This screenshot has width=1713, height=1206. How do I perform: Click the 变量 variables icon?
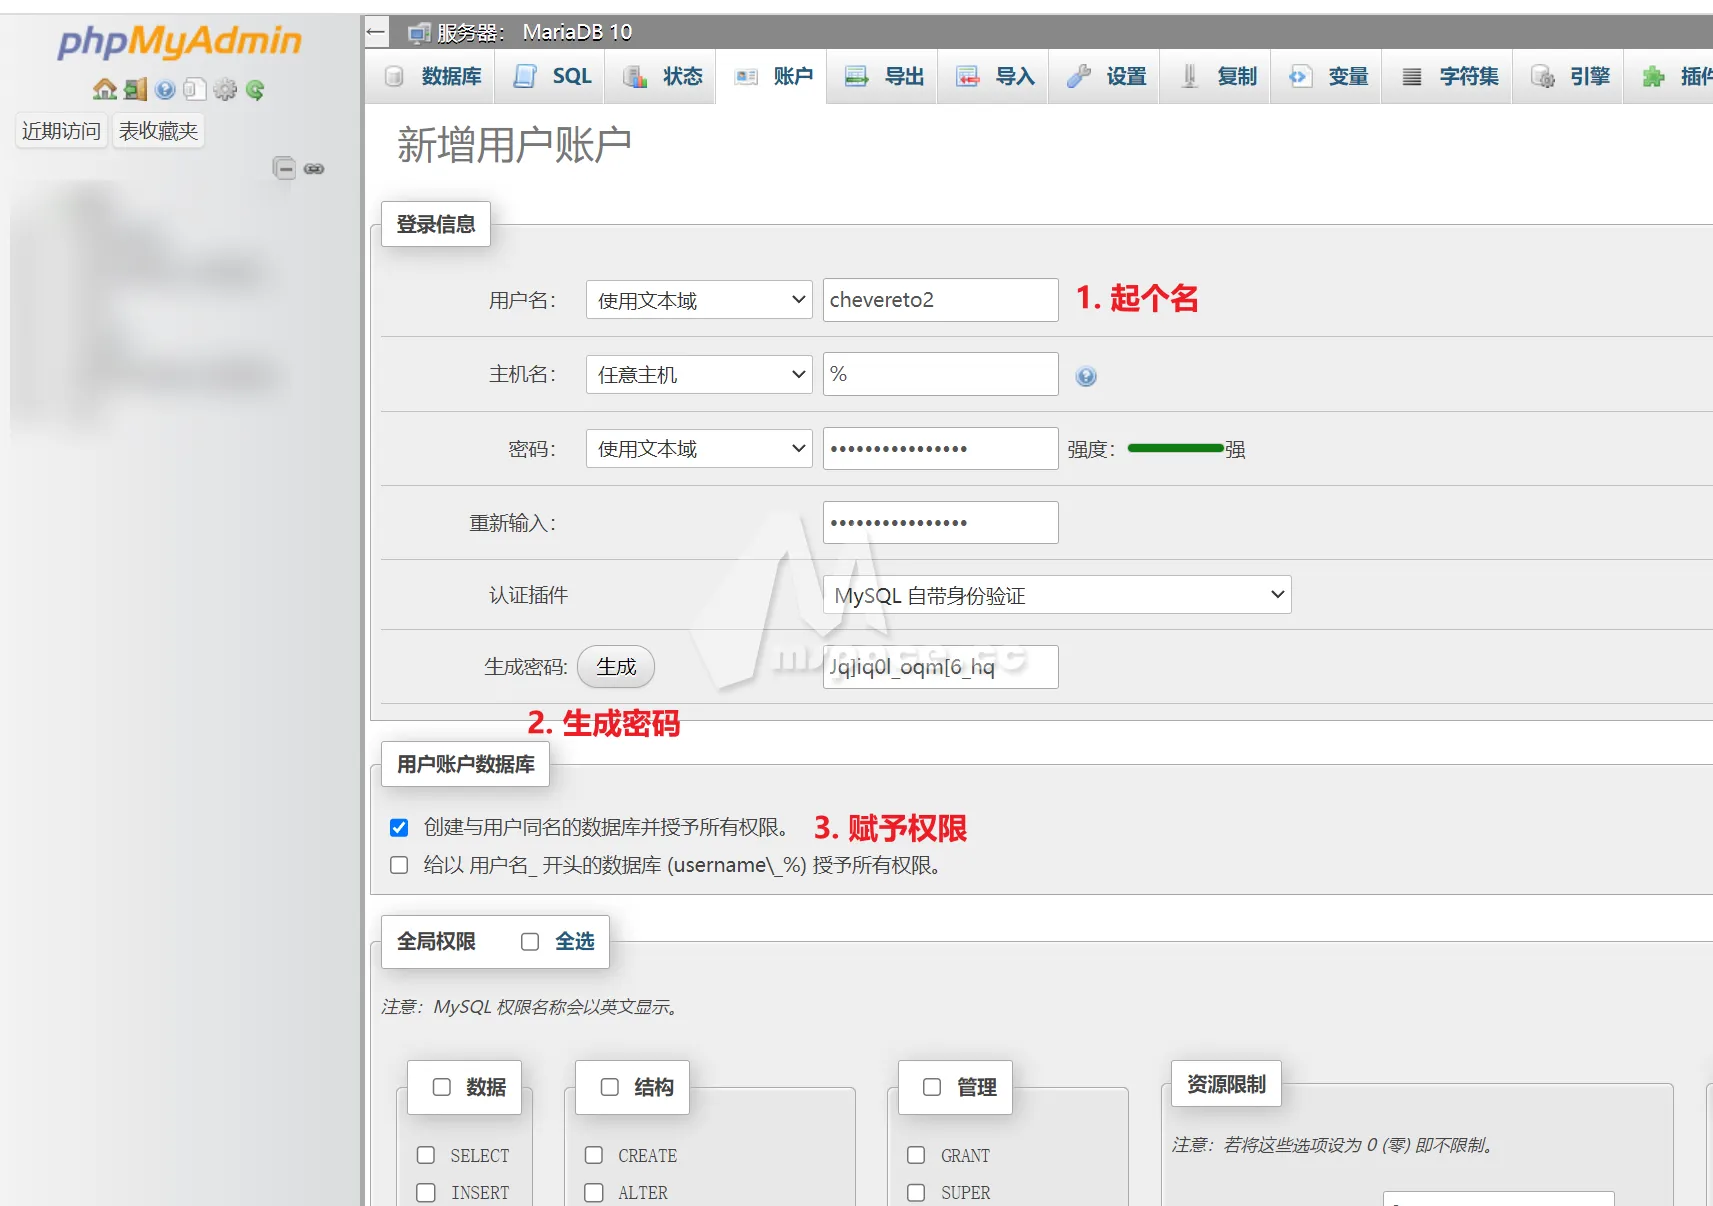pyautogui.click(x=1300, y=76)
